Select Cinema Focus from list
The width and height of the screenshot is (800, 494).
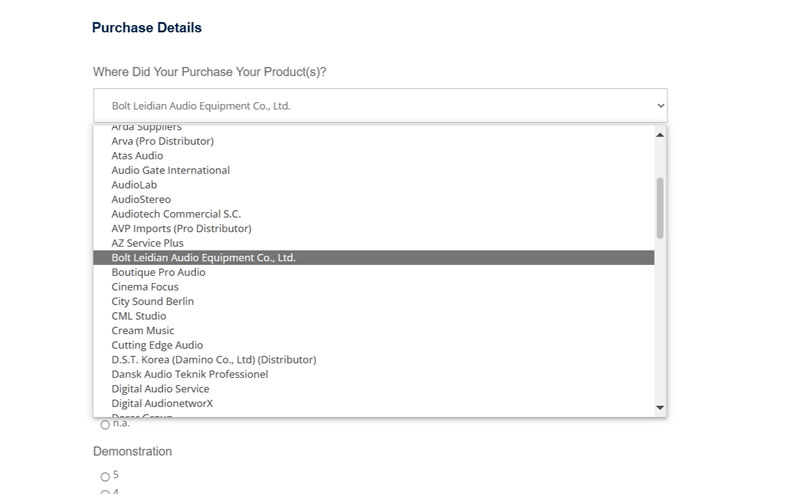145,287
